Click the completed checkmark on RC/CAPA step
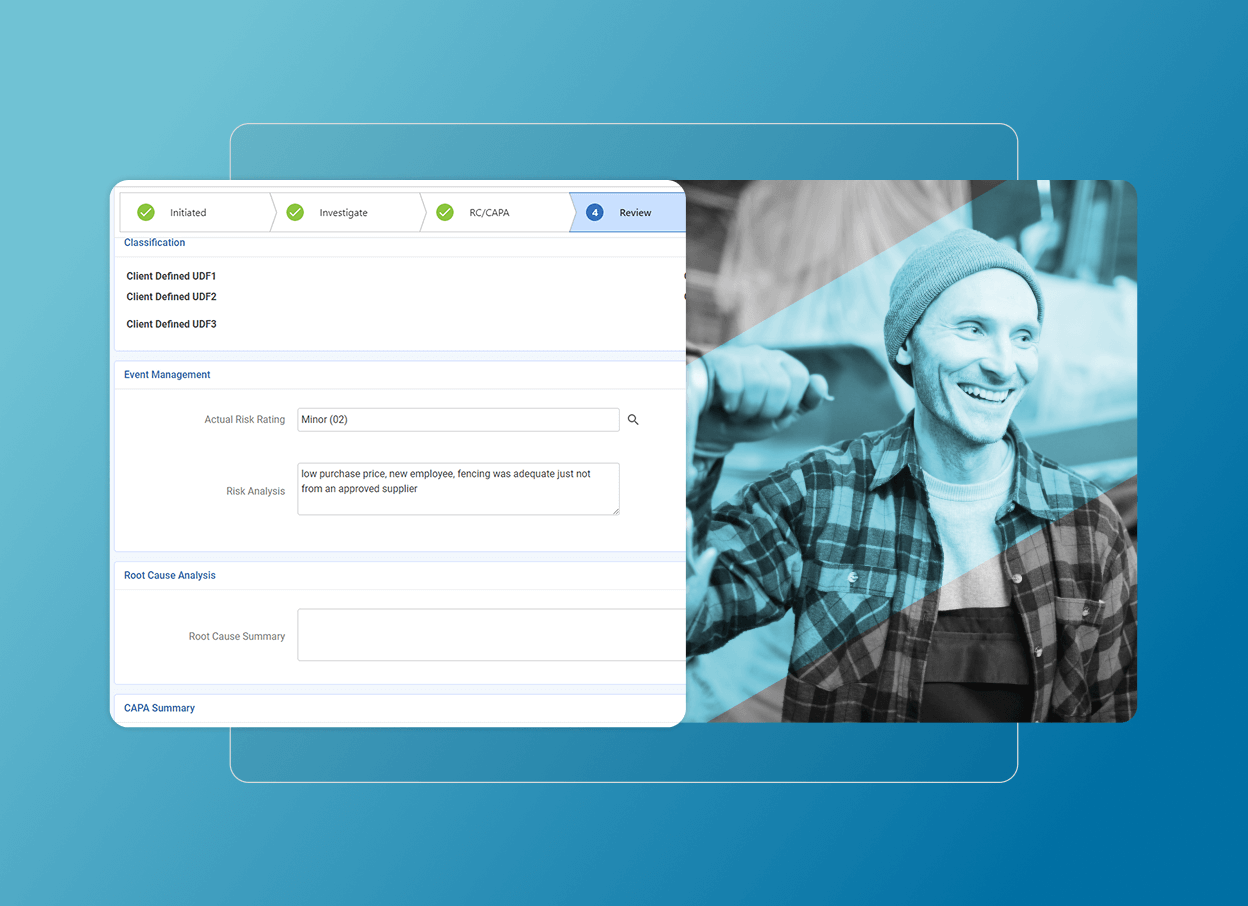 coord(444,212)
